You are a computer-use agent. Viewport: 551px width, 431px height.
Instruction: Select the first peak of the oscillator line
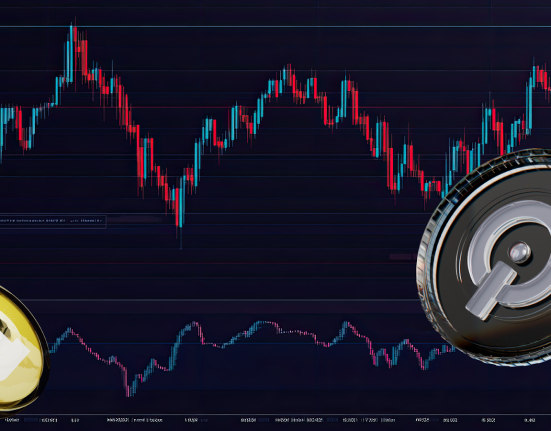69,330
